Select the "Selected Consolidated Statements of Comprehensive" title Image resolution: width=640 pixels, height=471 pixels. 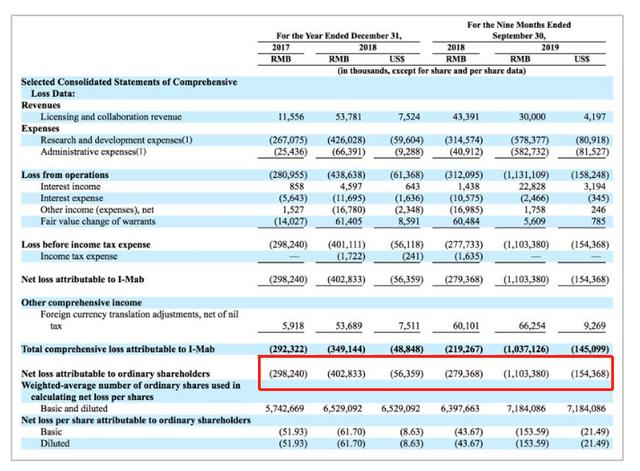pos(130,81)
